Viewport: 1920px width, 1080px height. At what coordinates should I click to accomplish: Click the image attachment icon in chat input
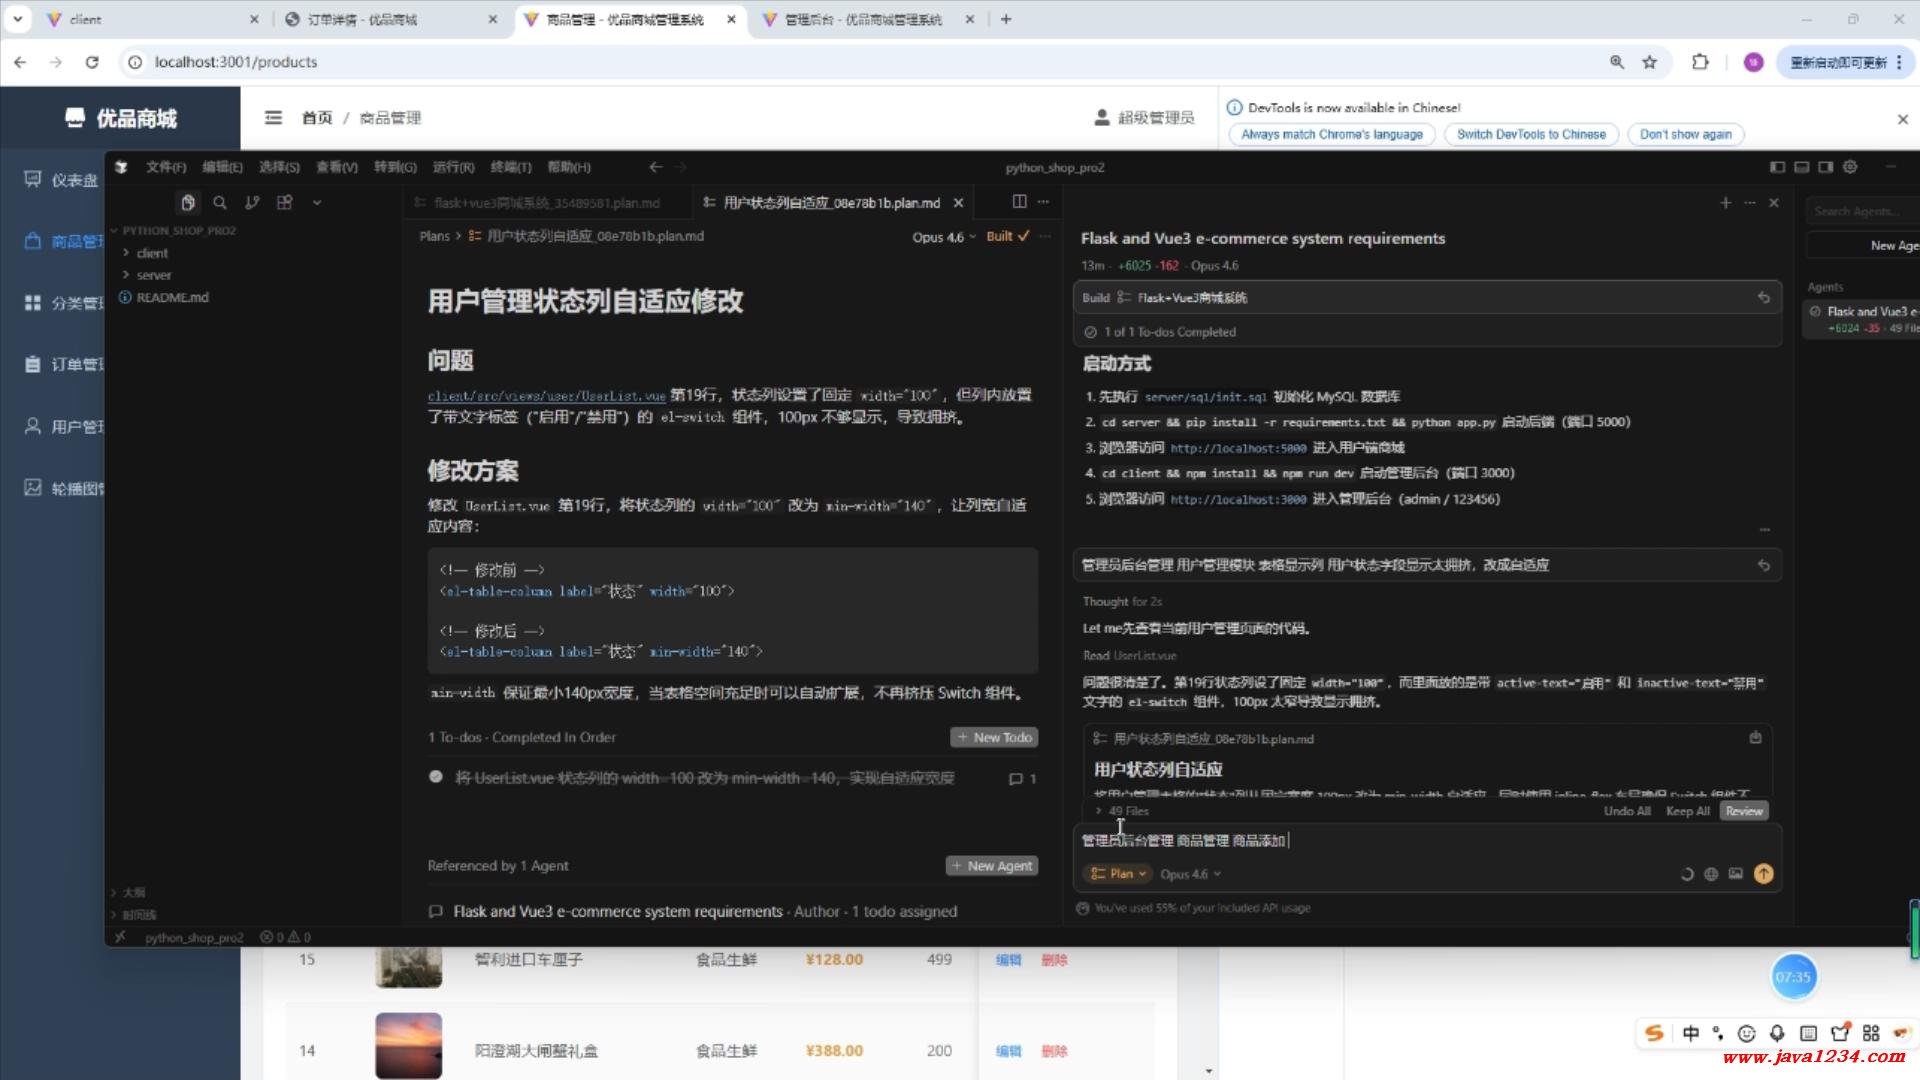click(x=1736, y=874)
